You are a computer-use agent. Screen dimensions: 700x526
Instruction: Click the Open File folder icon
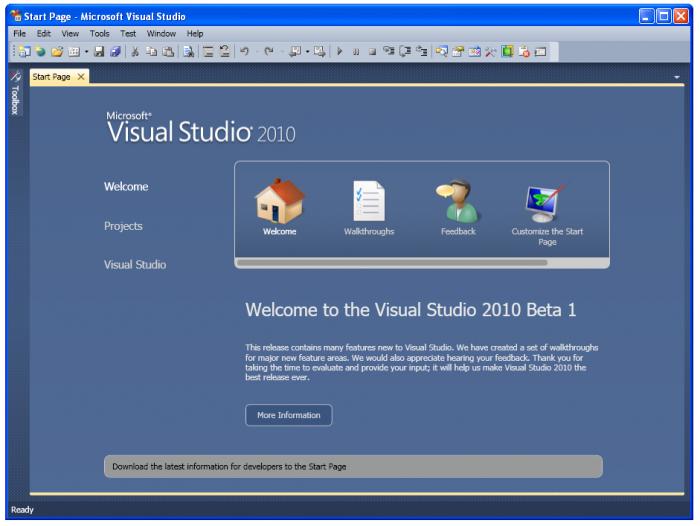[x=57, y=51]
